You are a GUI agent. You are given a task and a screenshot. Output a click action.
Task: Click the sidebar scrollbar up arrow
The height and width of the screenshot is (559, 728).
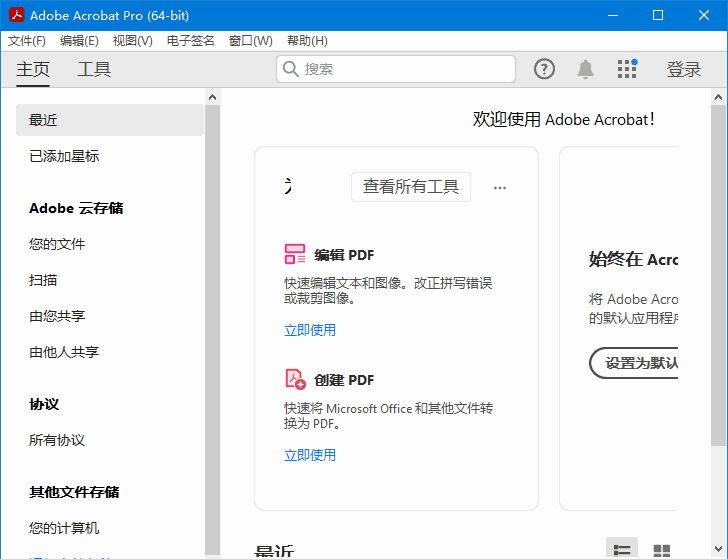click(x=212, y=97)
